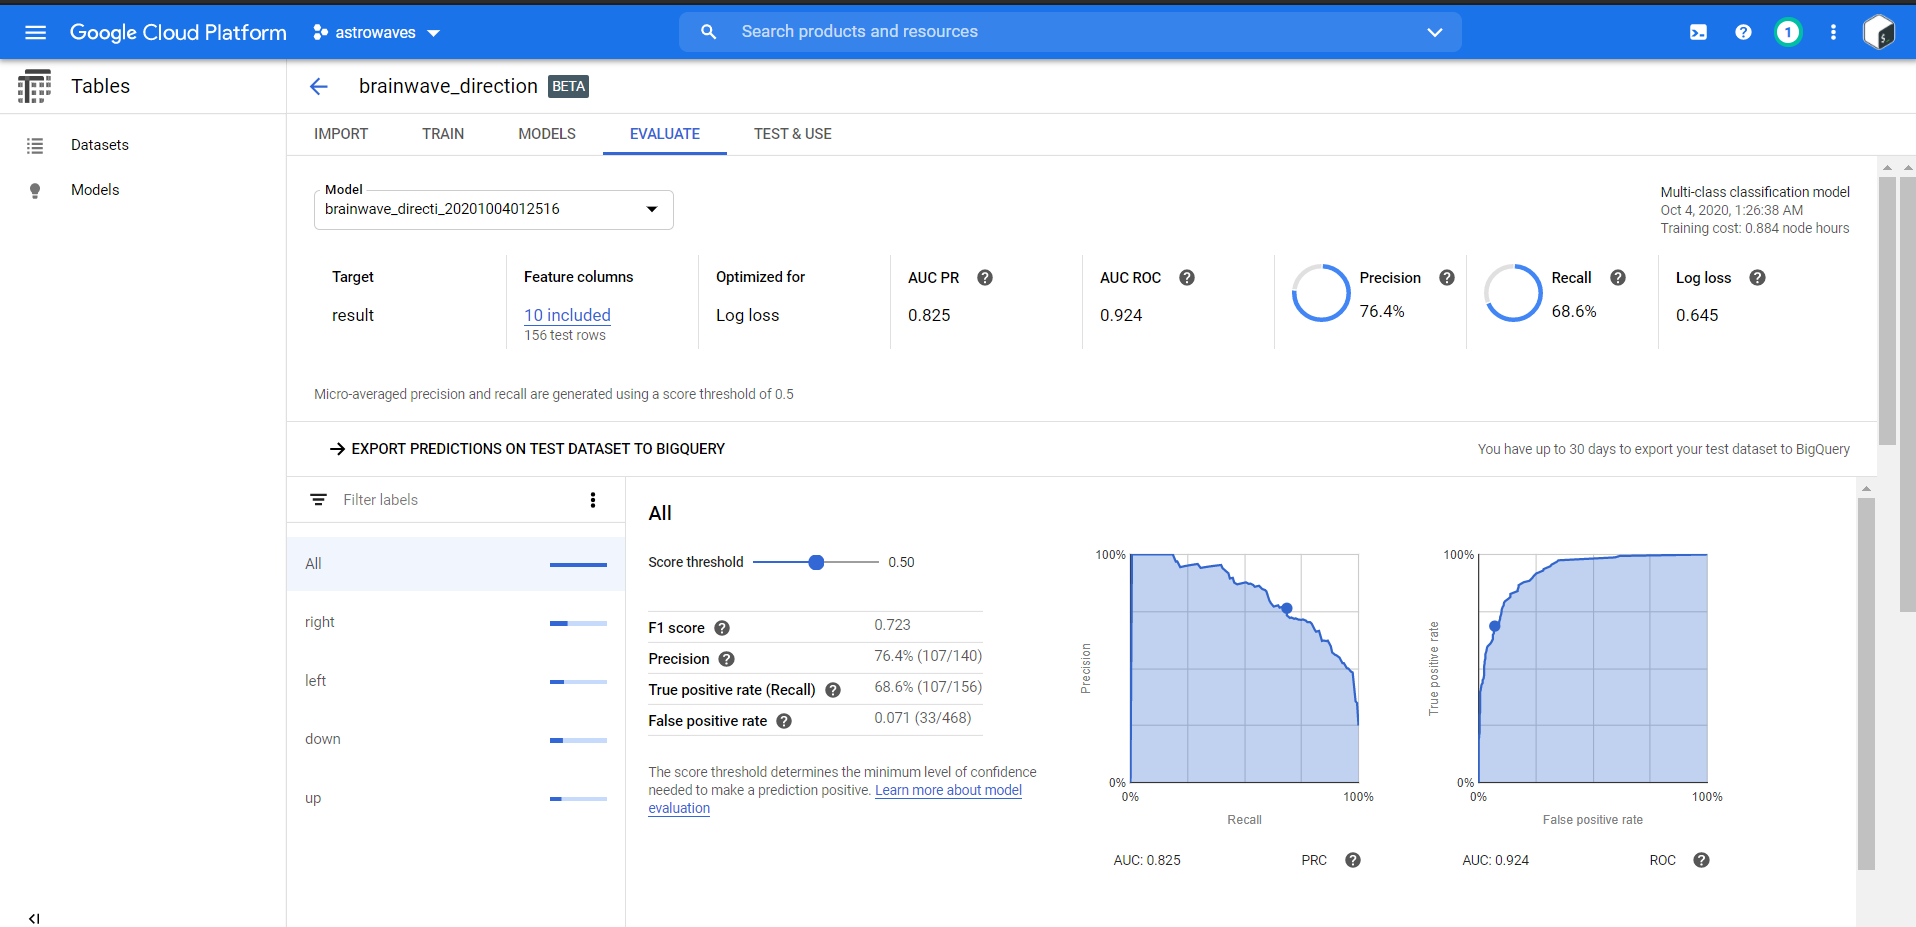Screen dimensions: 1916x927
Task: Click the Tables product icon
Action: coord(35,86)
